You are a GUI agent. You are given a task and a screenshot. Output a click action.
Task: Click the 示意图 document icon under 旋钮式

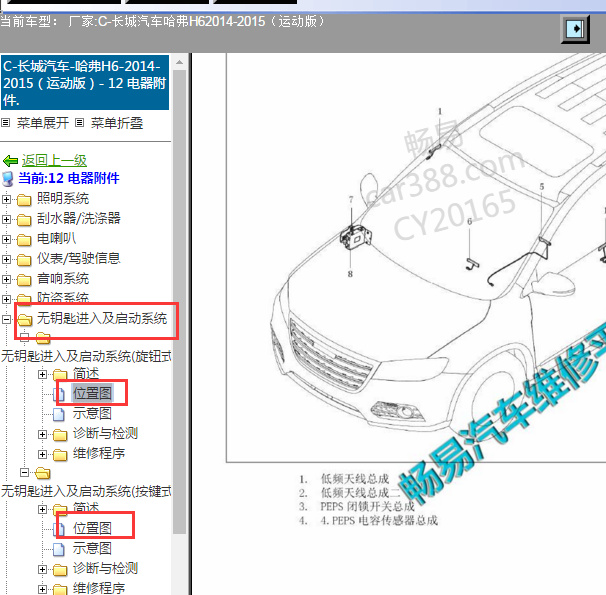(59, 414)
